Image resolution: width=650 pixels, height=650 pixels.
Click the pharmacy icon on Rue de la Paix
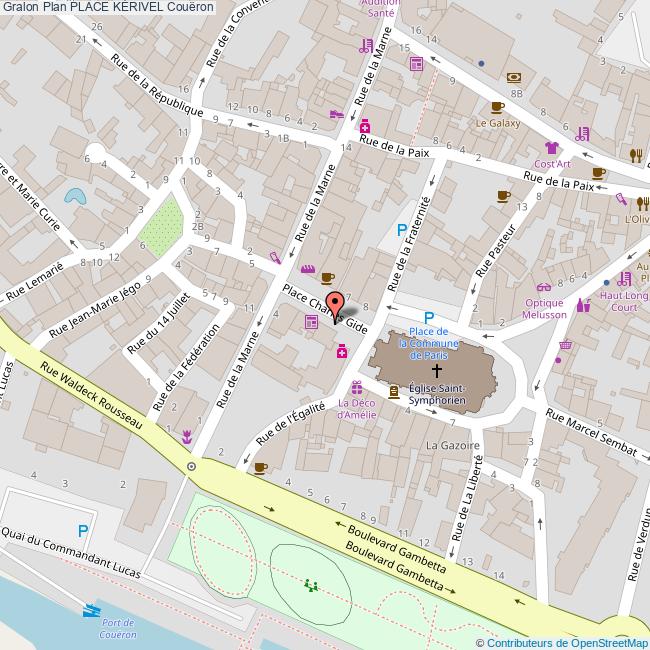click(x=366, y=127)
